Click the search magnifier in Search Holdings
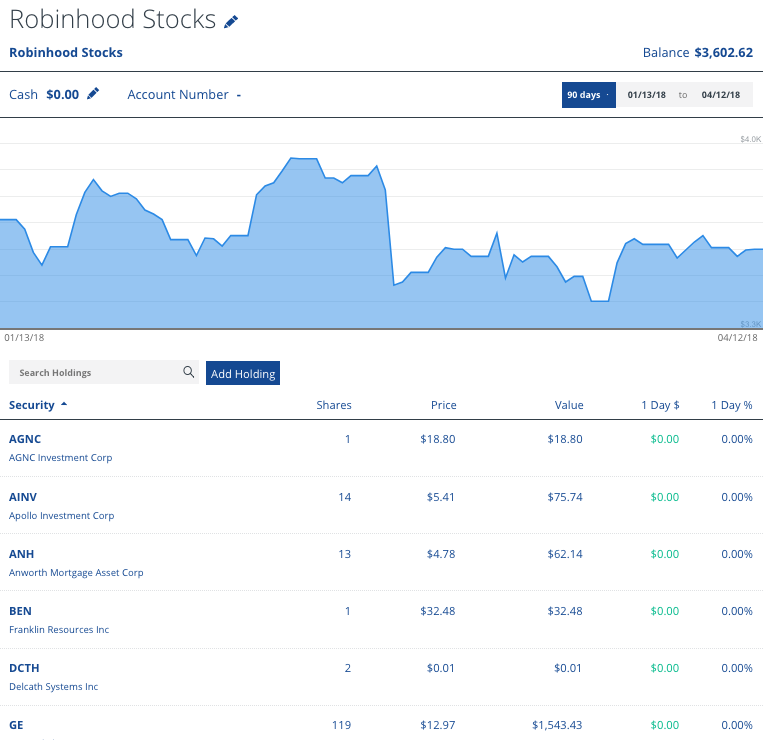 188,372
